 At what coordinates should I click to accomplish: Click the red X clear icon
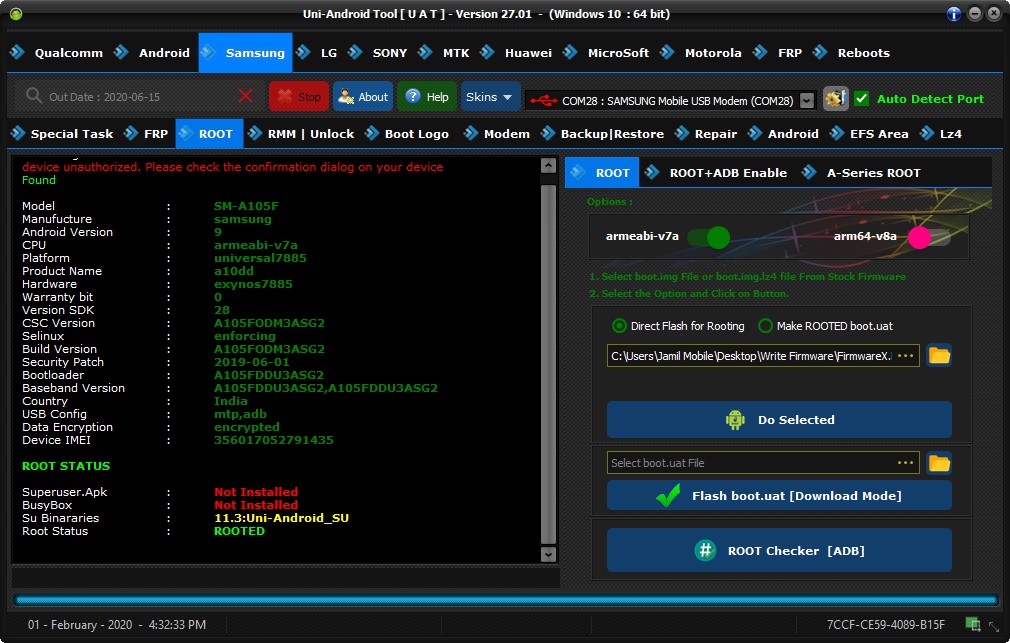point(245,97)
